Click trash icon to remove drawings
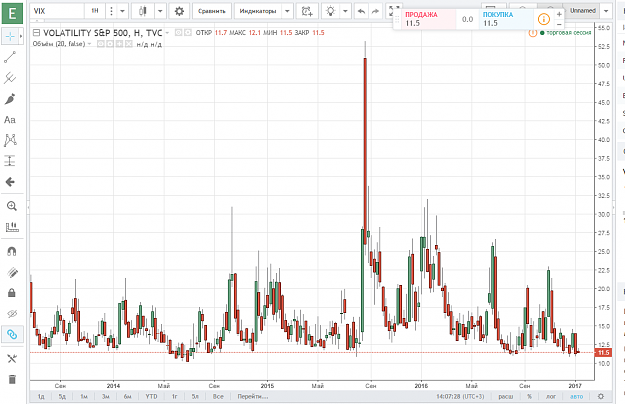 (12, 379)
